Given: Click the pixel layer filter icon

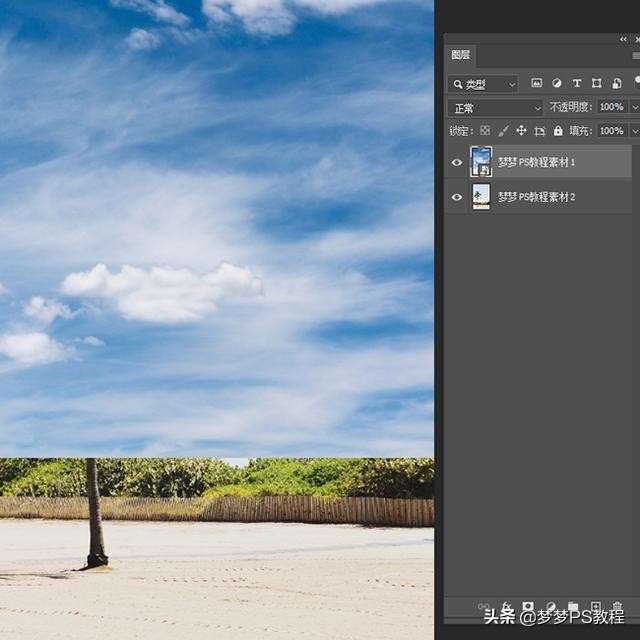Looking at the screenshot, I should (x=537, y=84).
